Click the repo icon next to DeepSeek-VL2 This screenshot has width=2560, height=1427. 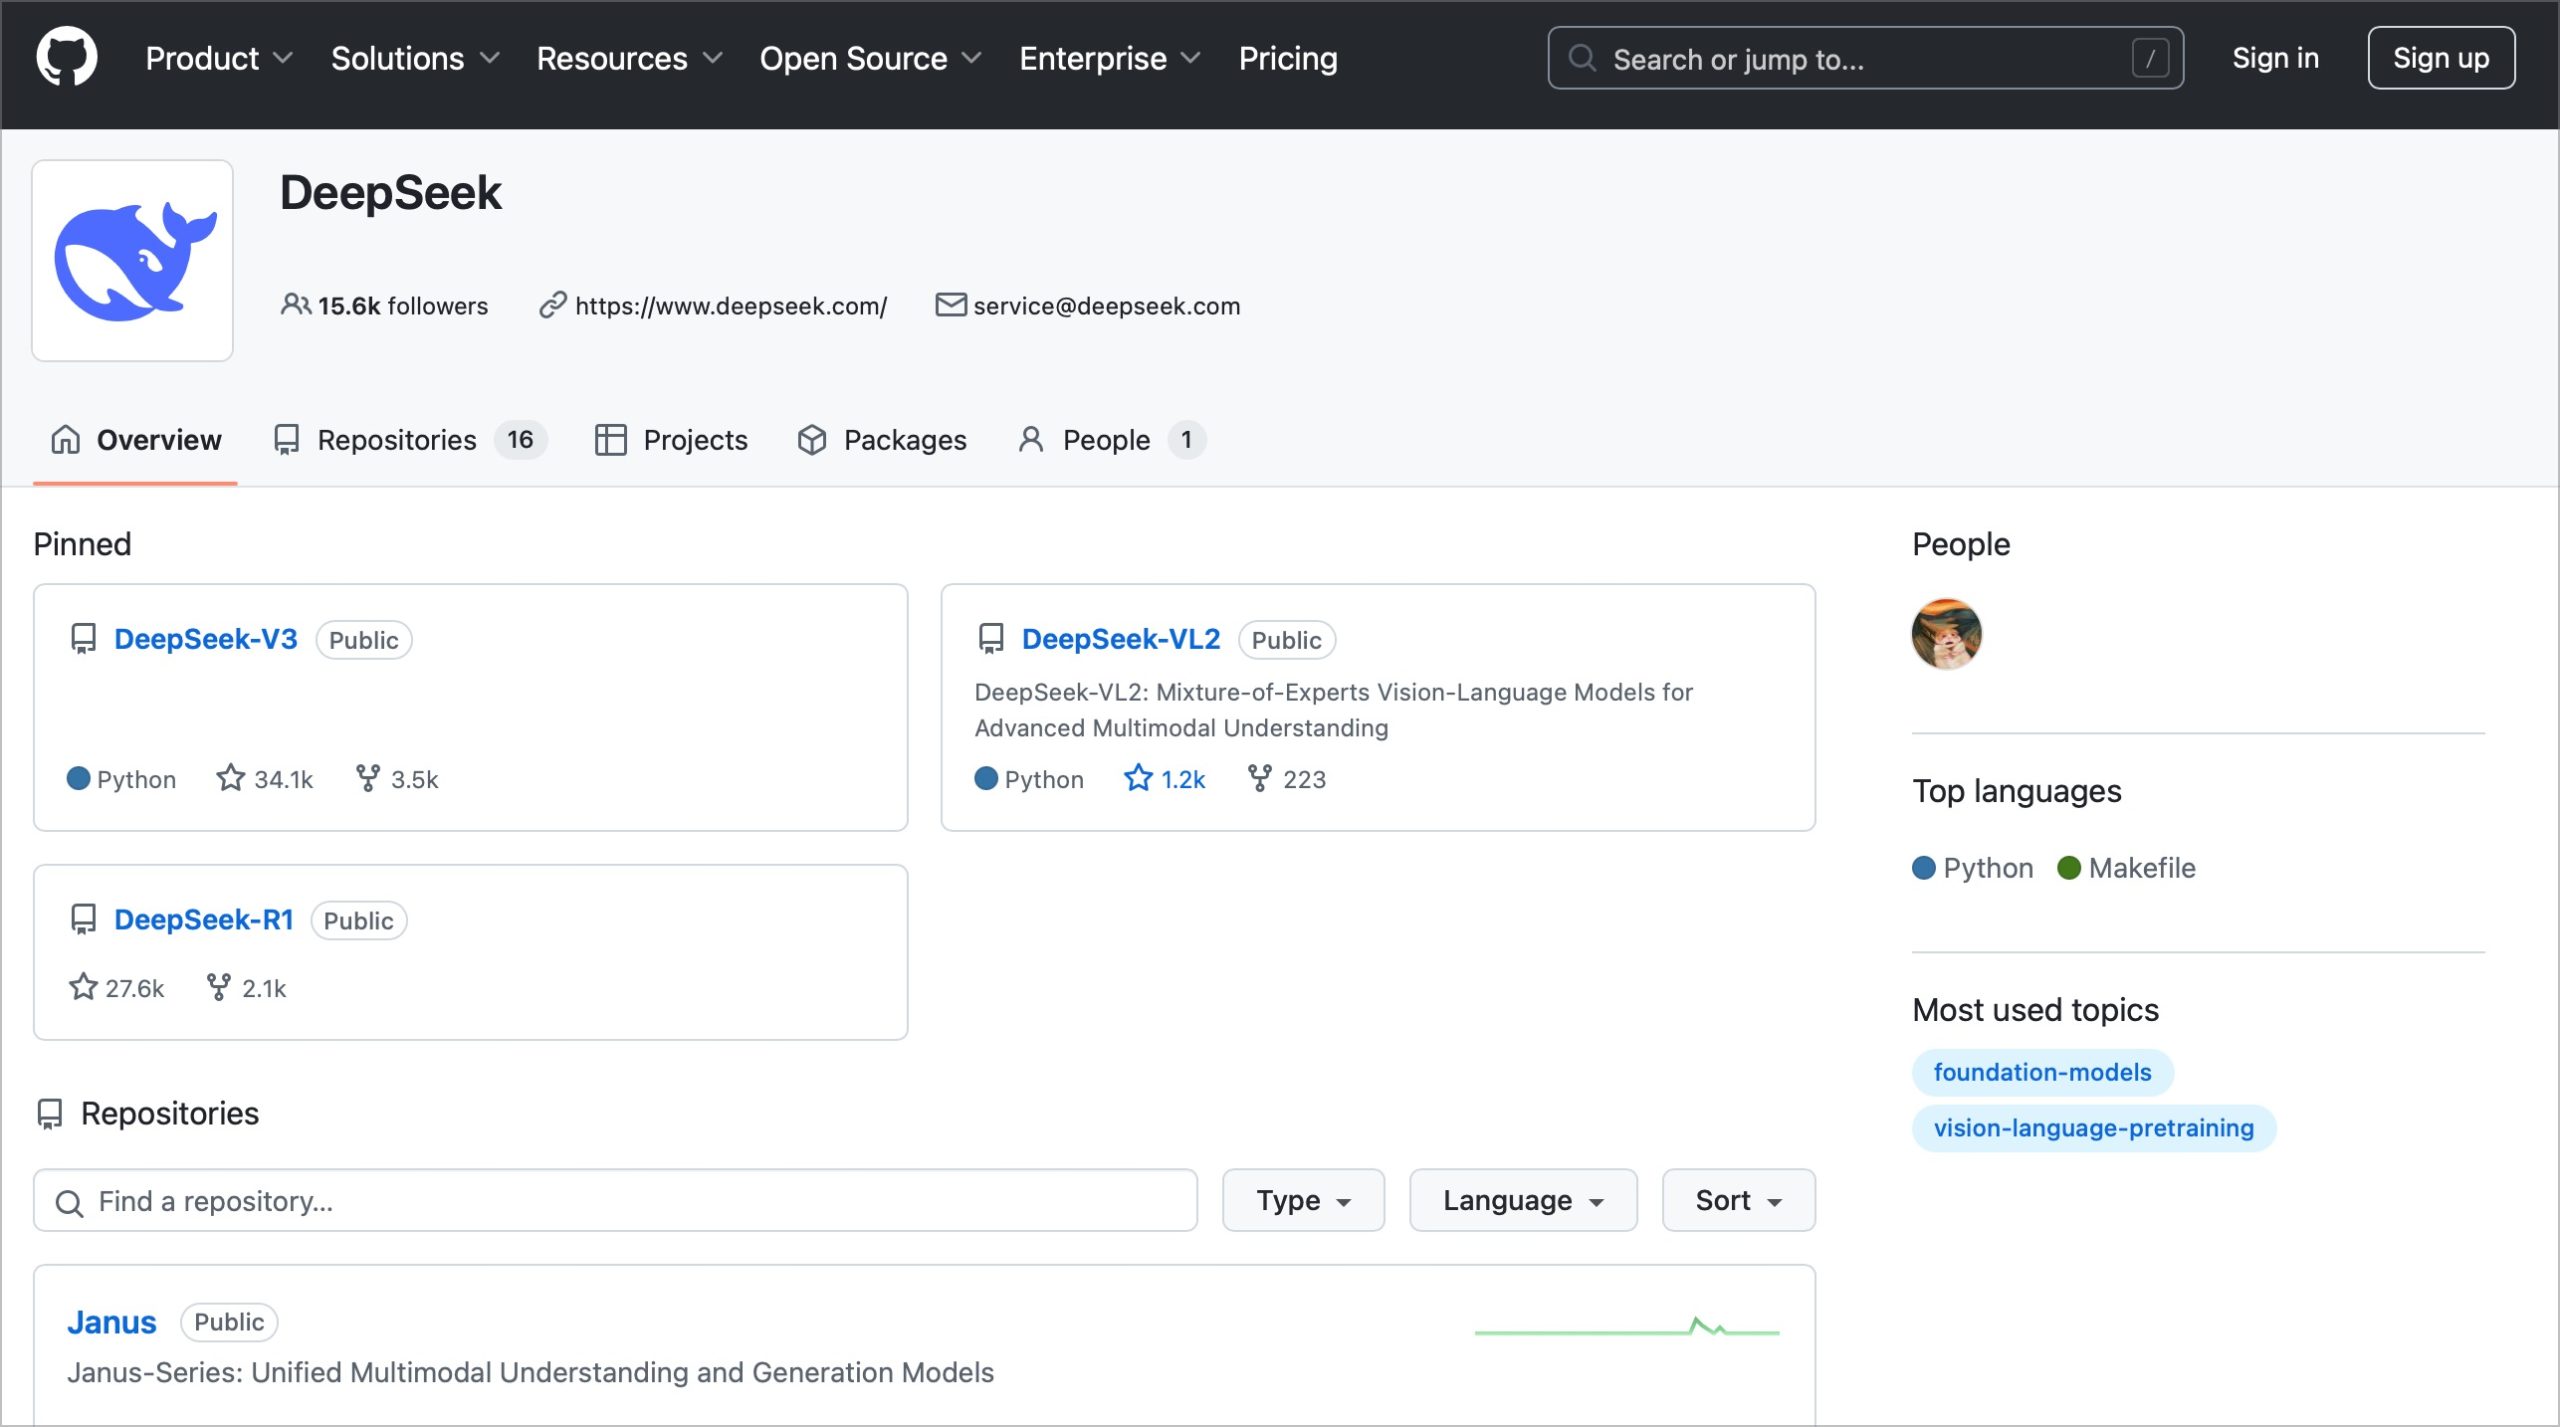(x=991, y=639)
